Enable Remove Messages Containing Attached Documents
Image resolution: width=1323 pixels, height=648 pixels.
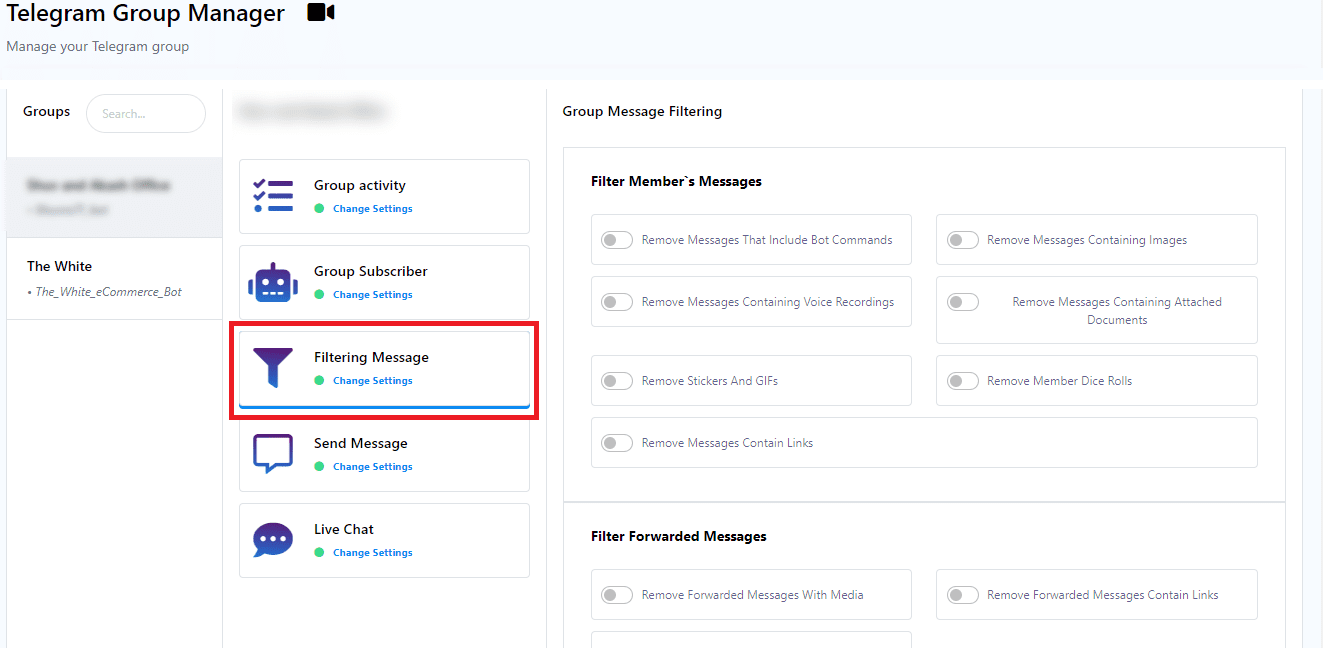tap(962, 302)
